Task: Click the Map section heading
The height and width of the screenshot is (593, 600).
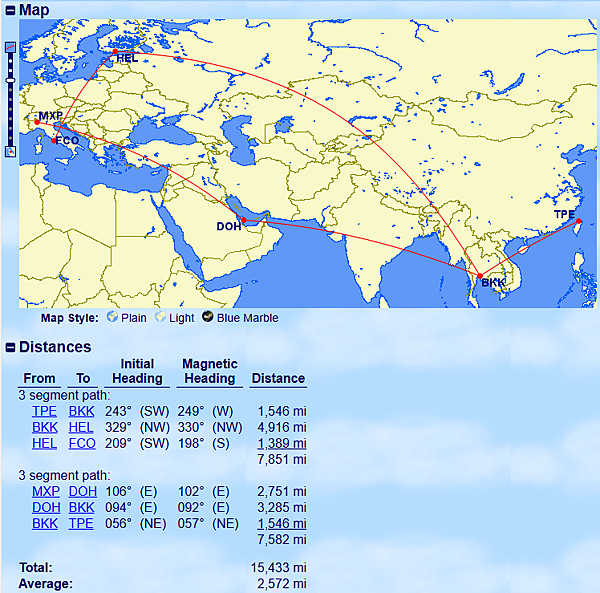Action: coord(34,10)
